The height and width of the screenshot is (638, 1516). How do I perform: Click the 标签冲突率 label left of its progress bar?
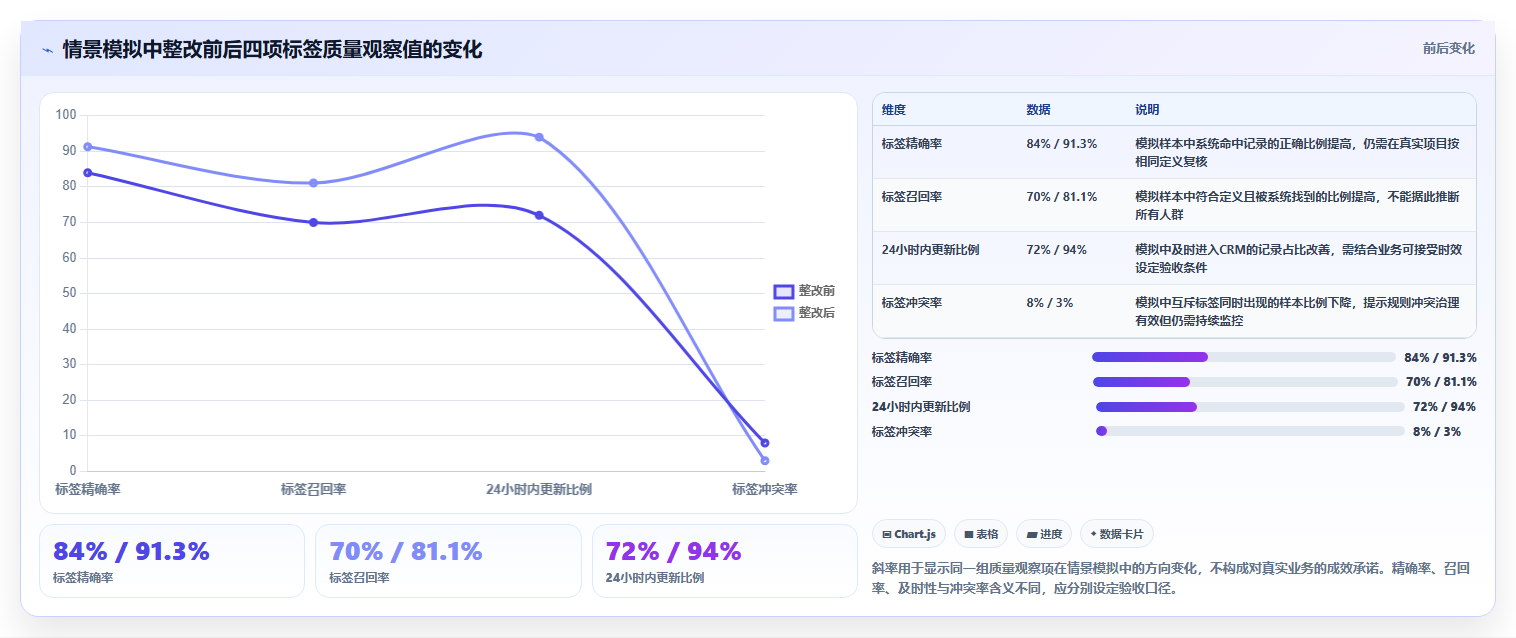tap(902, 432)
